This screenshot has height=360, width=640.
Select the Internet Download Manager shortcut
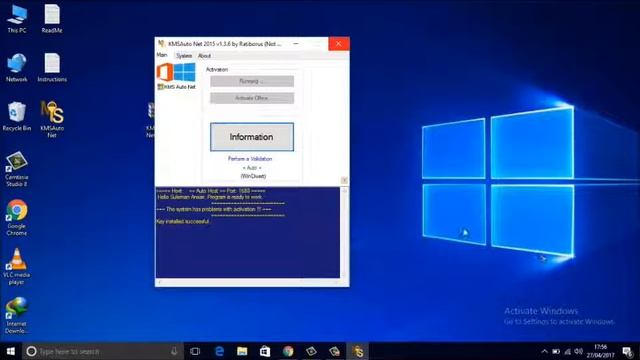point(17,316)
